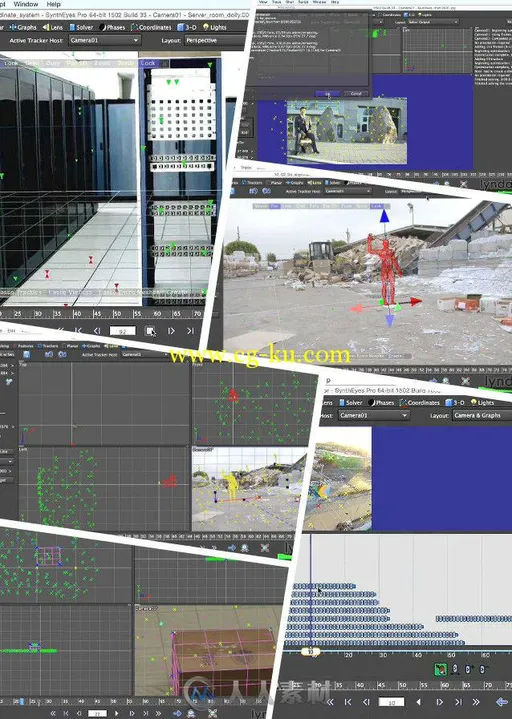This screenshot has width=512, height=719.
Task: Click crossed-arrows icon under junkyard red-figure view
Action: tap(465, 381)
